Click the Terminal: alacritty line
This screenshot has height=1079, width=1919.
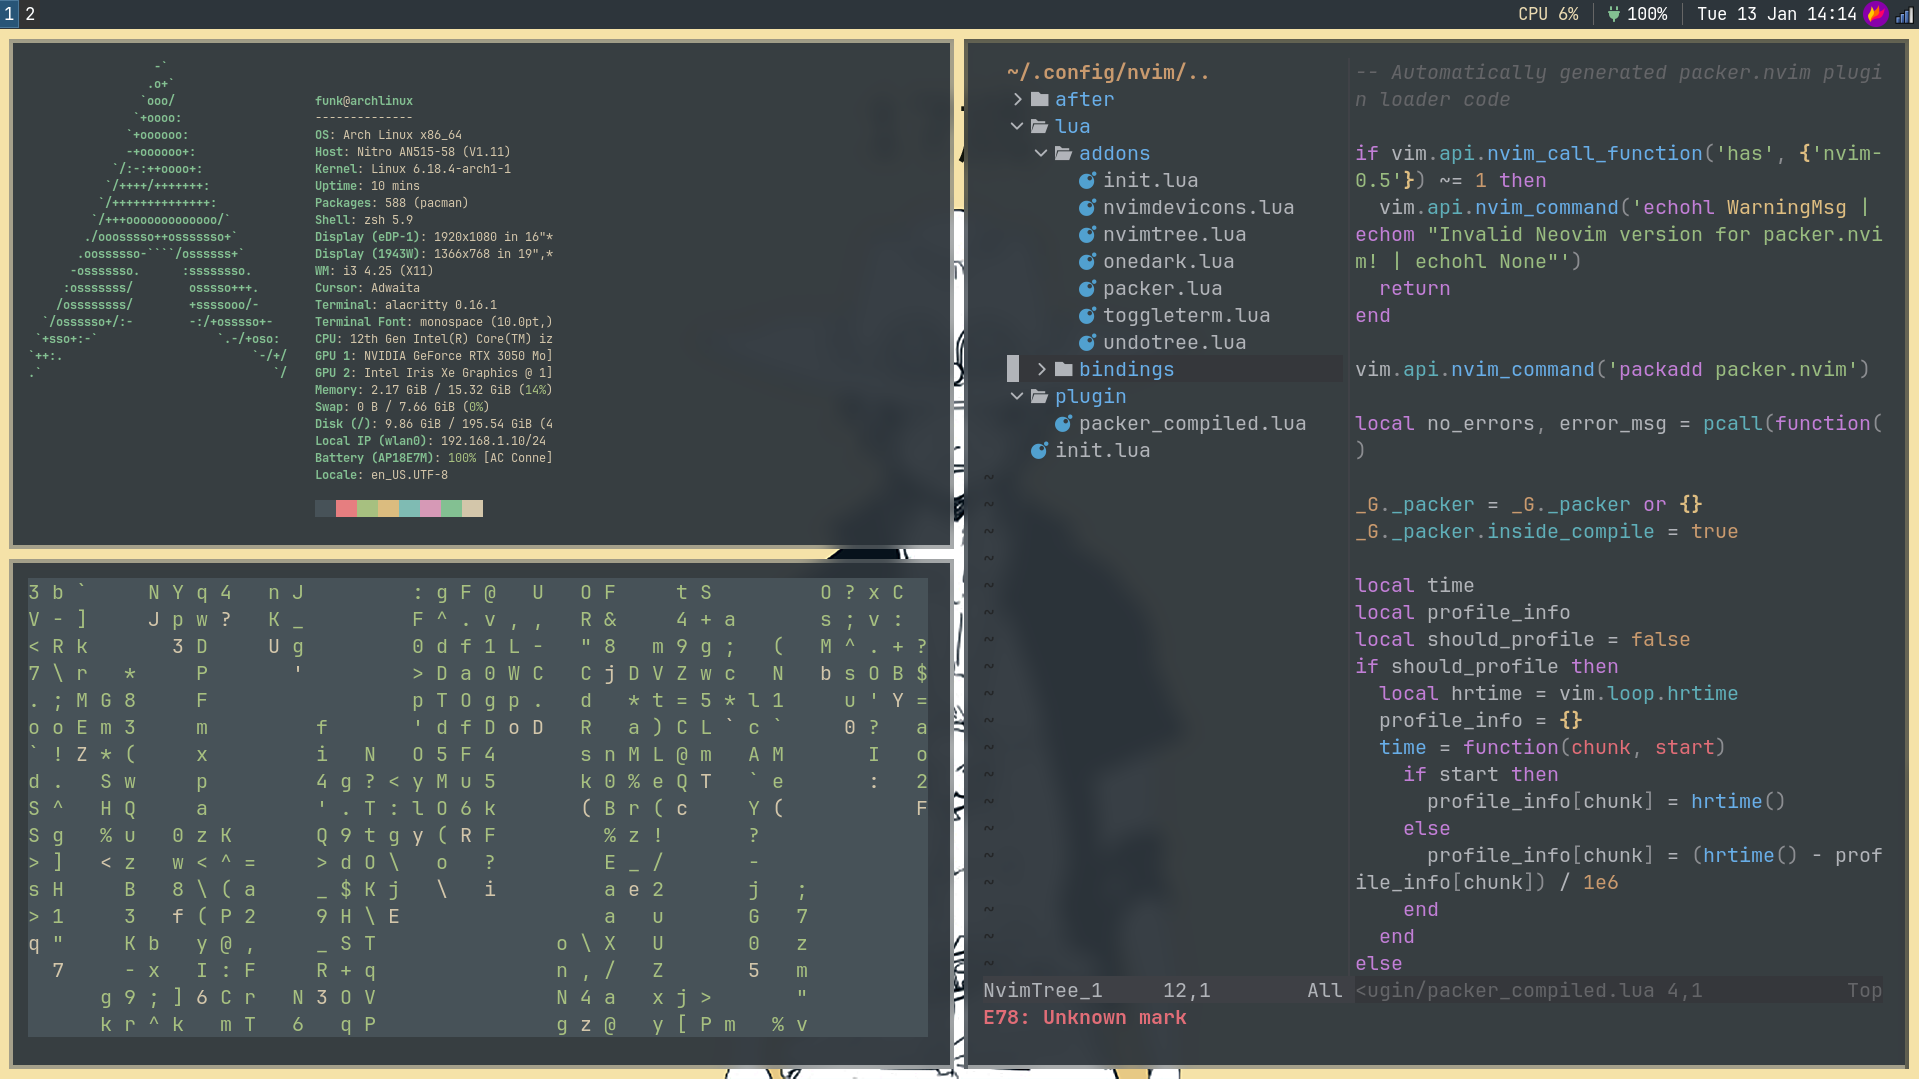coord(406,305)
